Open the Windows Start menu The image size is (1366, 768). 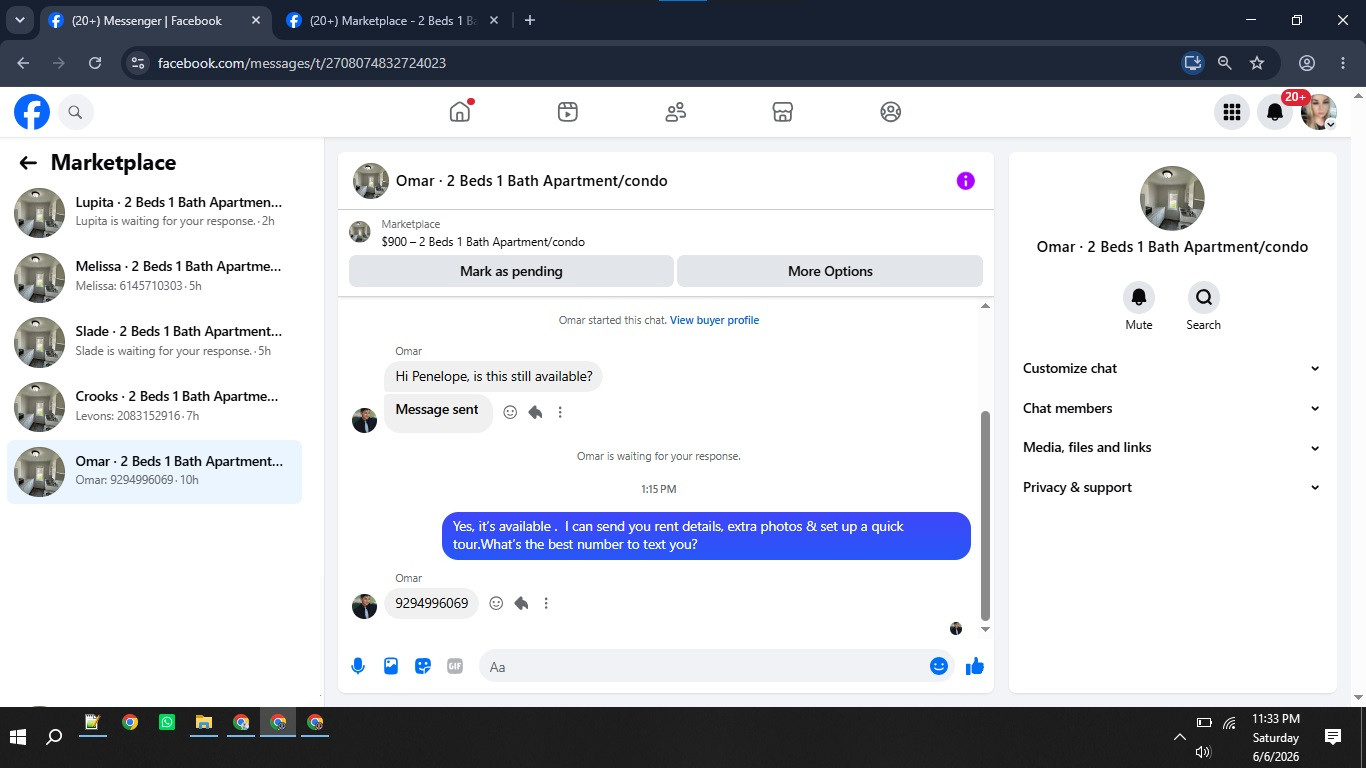click(x=18, y=737)
